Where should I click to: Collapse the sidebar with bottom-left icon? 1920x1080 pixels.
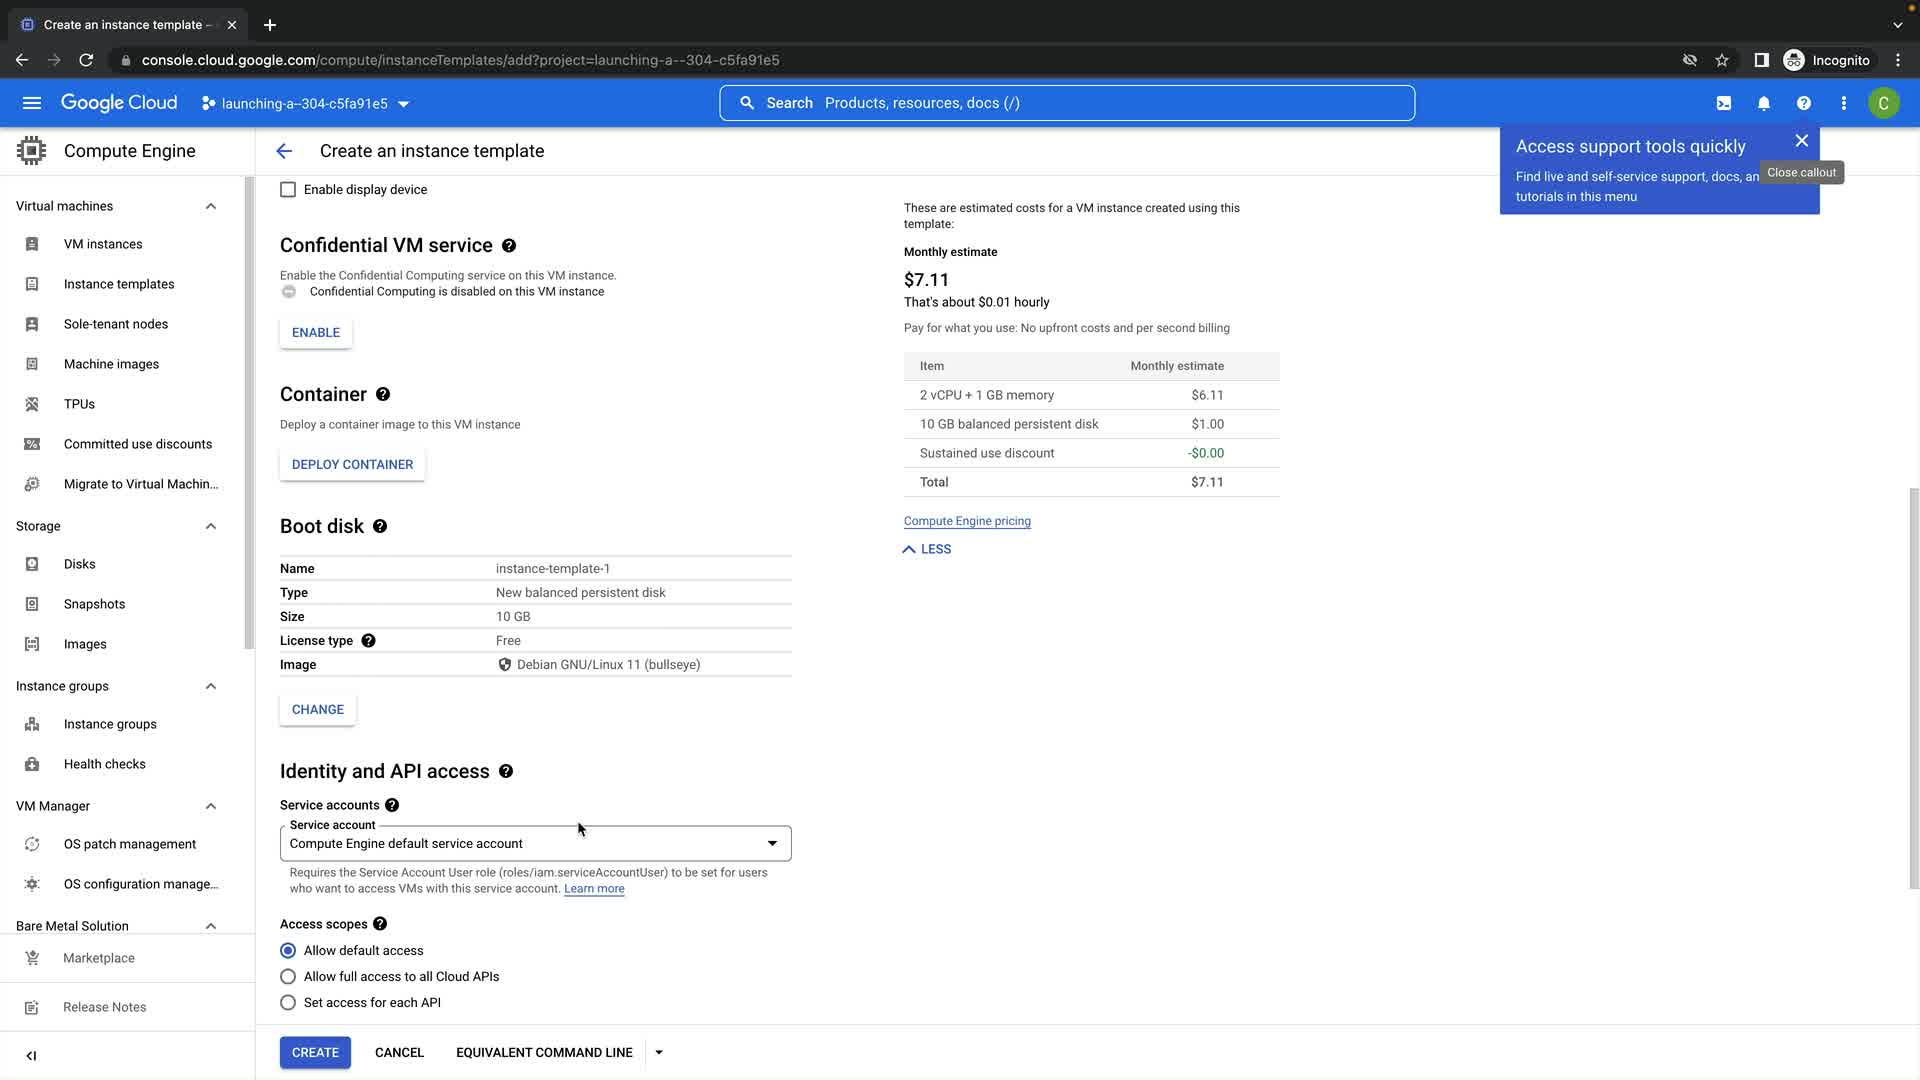coord(31,1055)
